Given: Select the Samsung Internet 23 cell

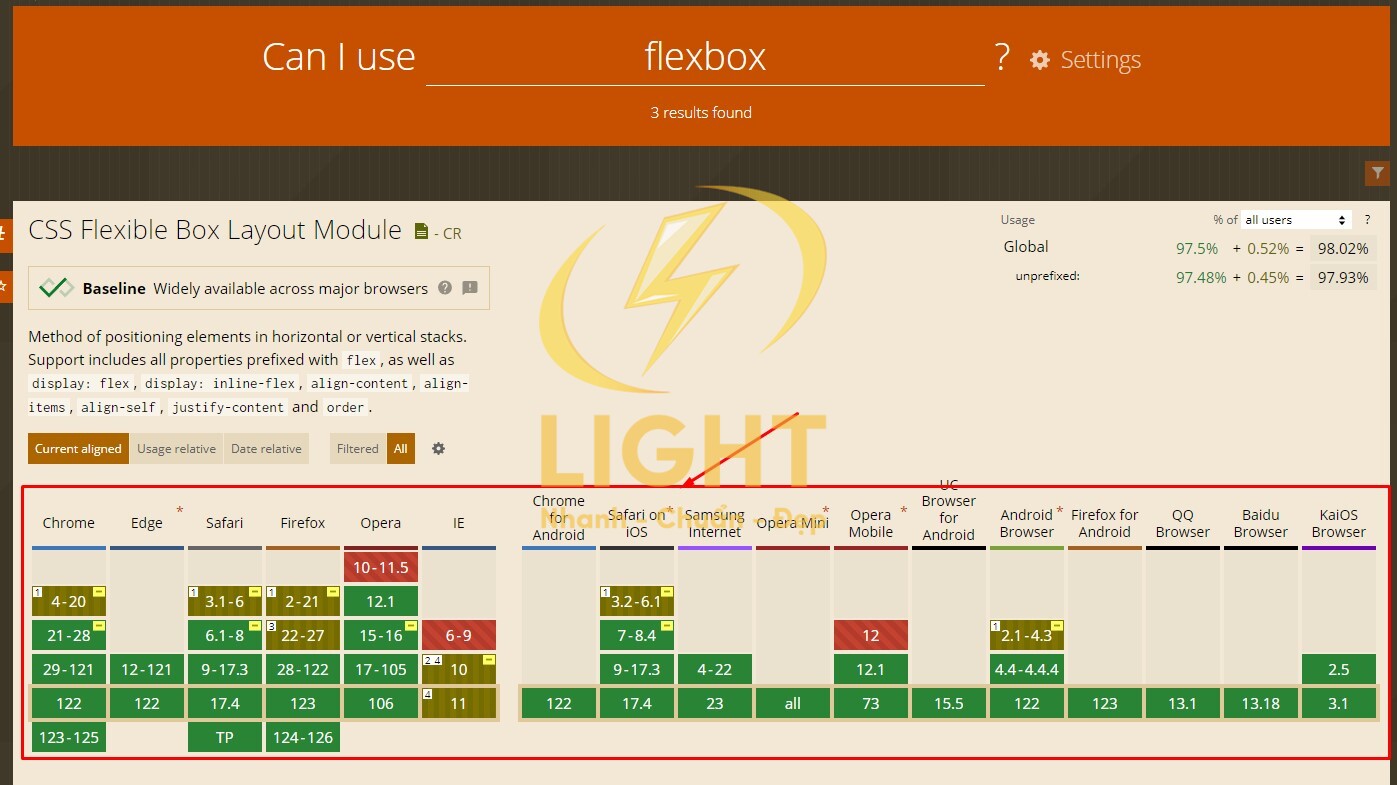Looking at the screenshot, I should coord(715,703).
